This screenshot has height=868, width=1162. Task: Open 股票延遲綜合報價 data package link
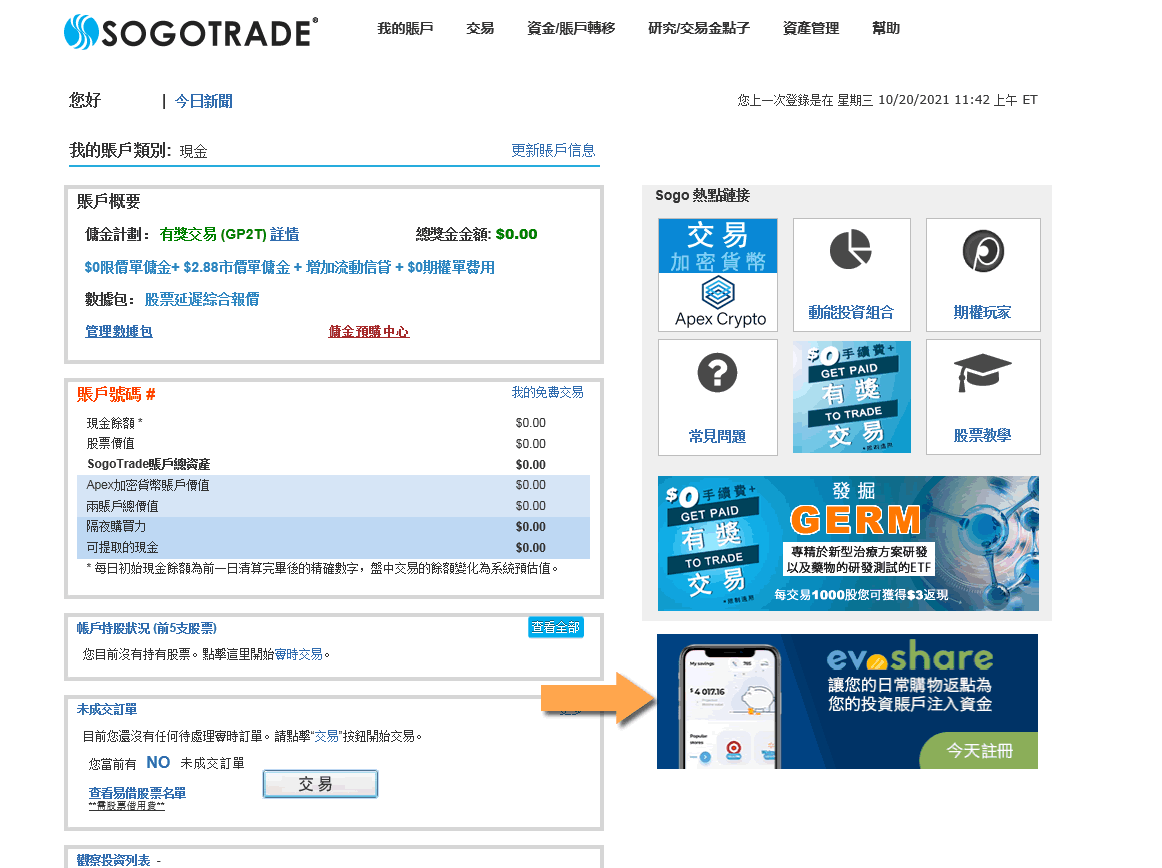point(202,299)
